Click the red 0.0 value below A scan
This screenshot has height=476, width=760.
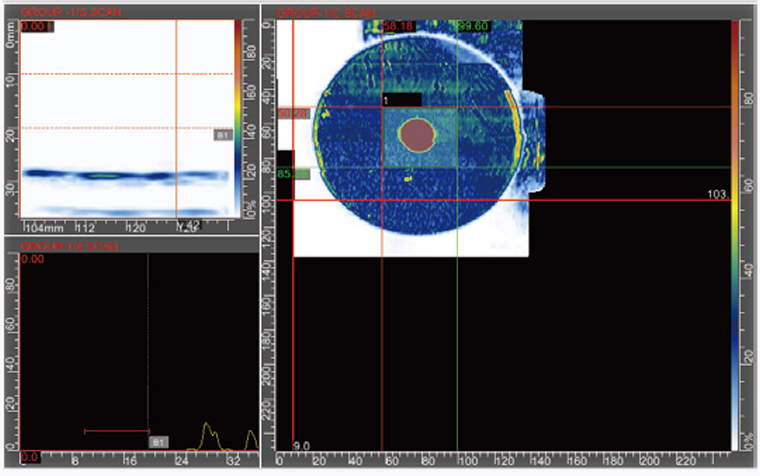[x=30, y=457]
